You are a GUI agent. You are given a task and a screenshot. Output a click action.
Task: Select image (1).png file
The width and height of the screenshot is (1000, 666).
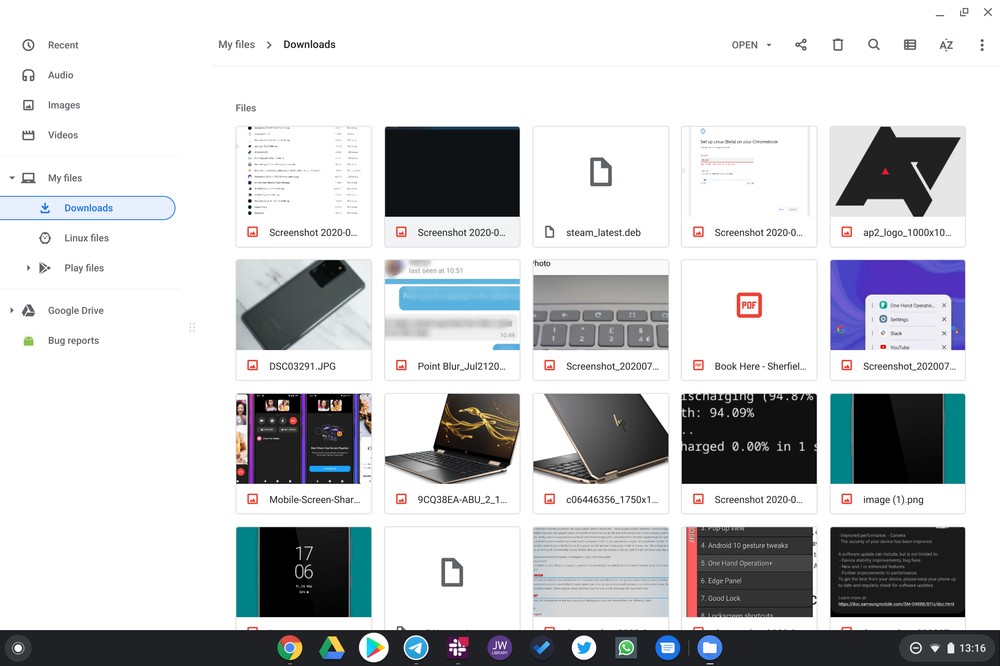coord(897,454)
